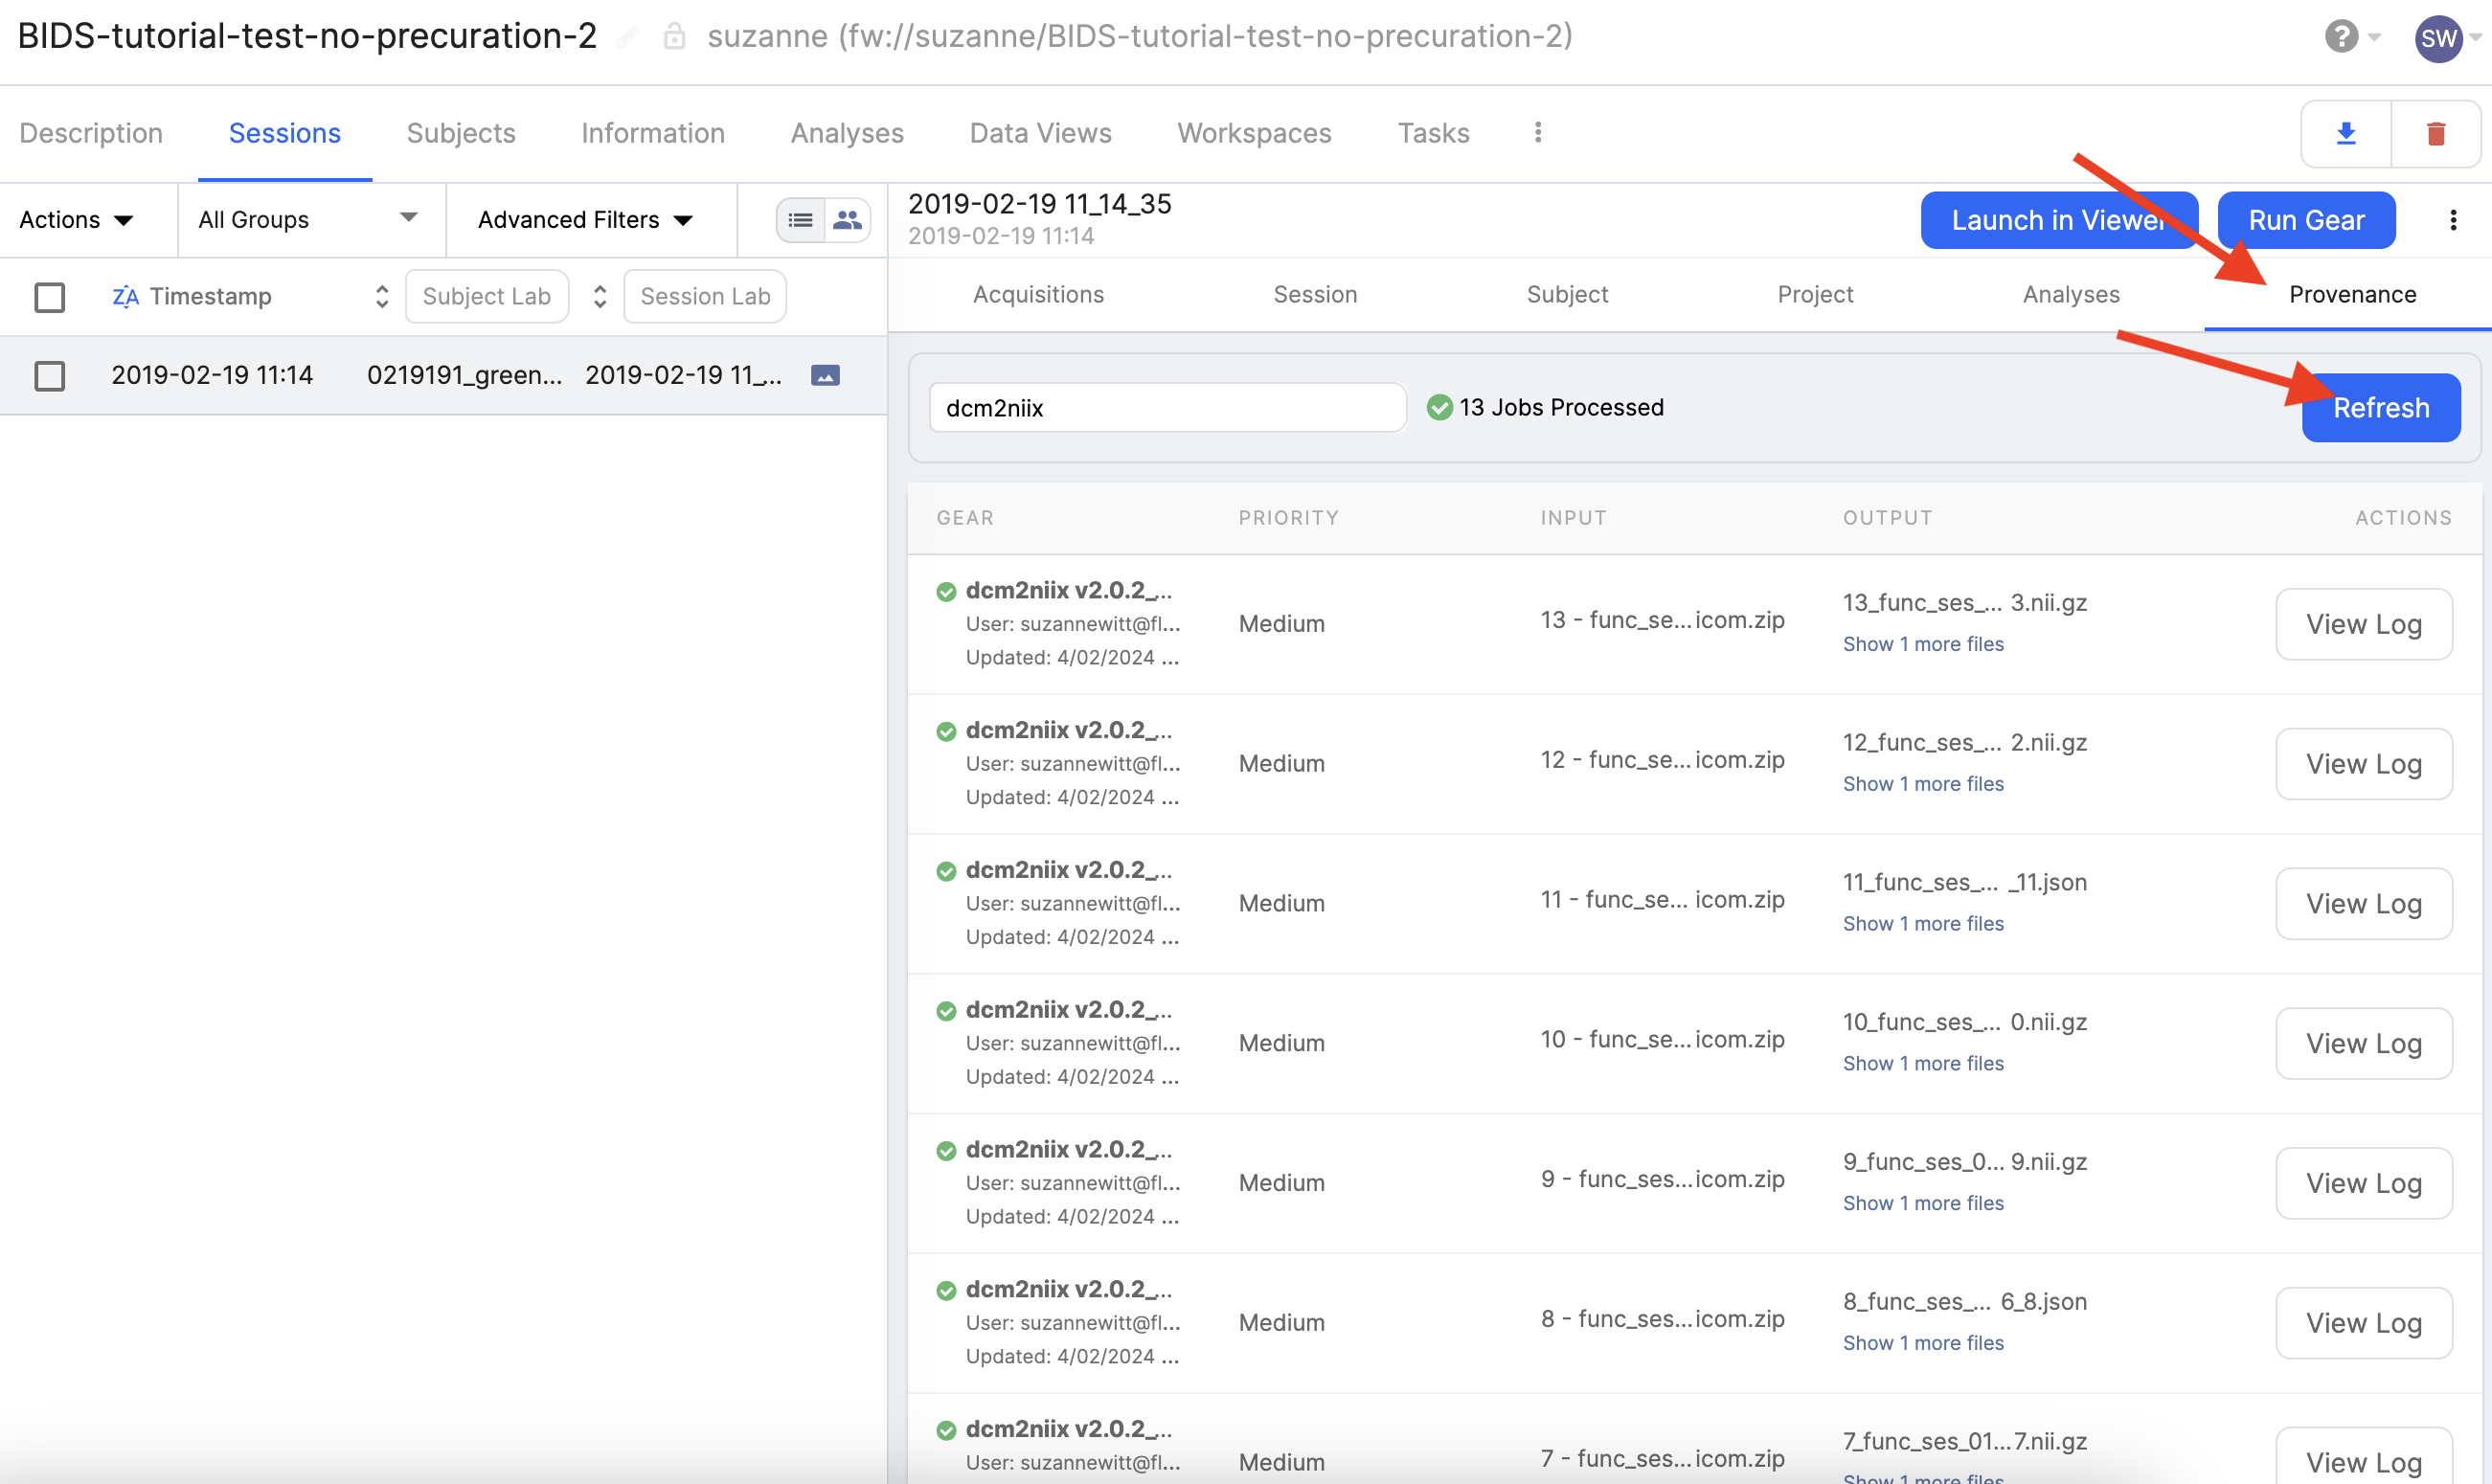Click green status icon of job 13 dcm2niix

tap(946, 592)
